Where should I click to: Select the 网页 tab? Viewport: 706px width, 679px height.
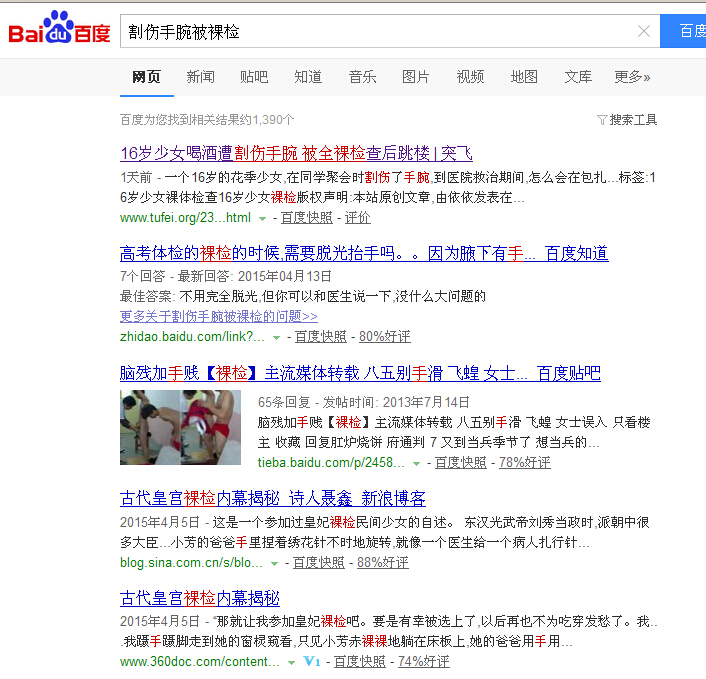[x=146, y=77]
